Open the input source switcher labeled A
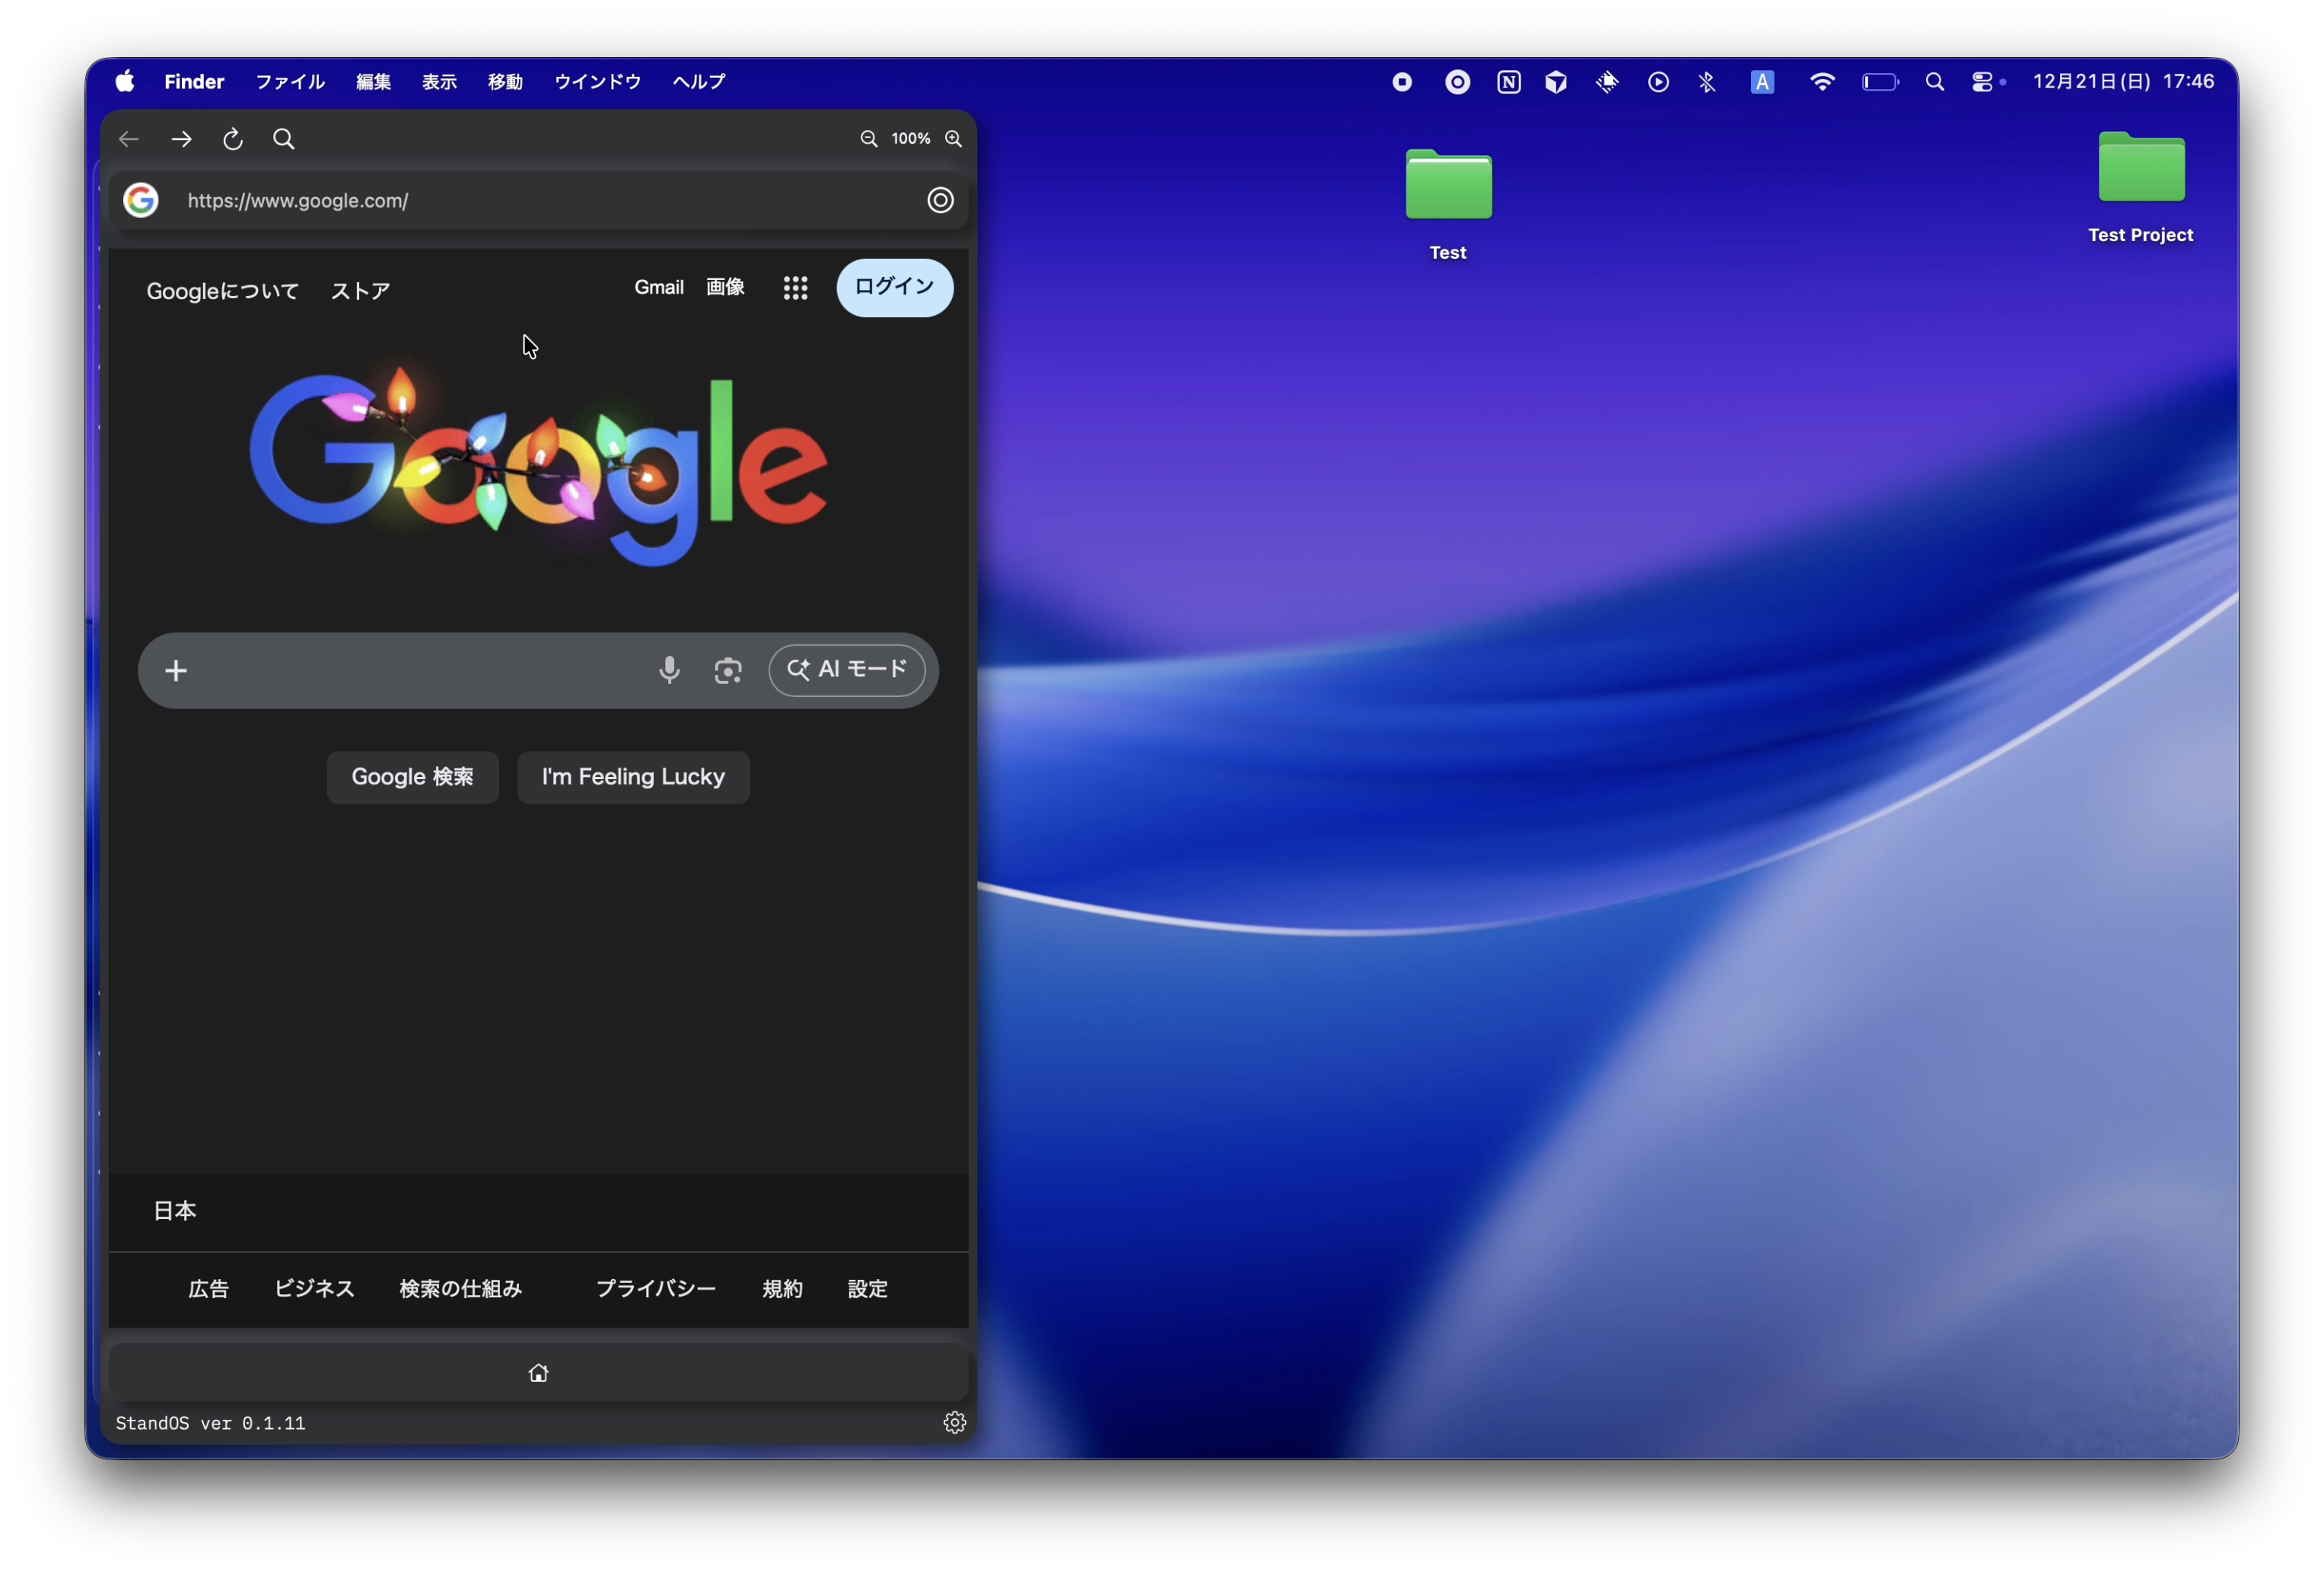The height and width of the screenshot is (1572, 2324). 1762,81
